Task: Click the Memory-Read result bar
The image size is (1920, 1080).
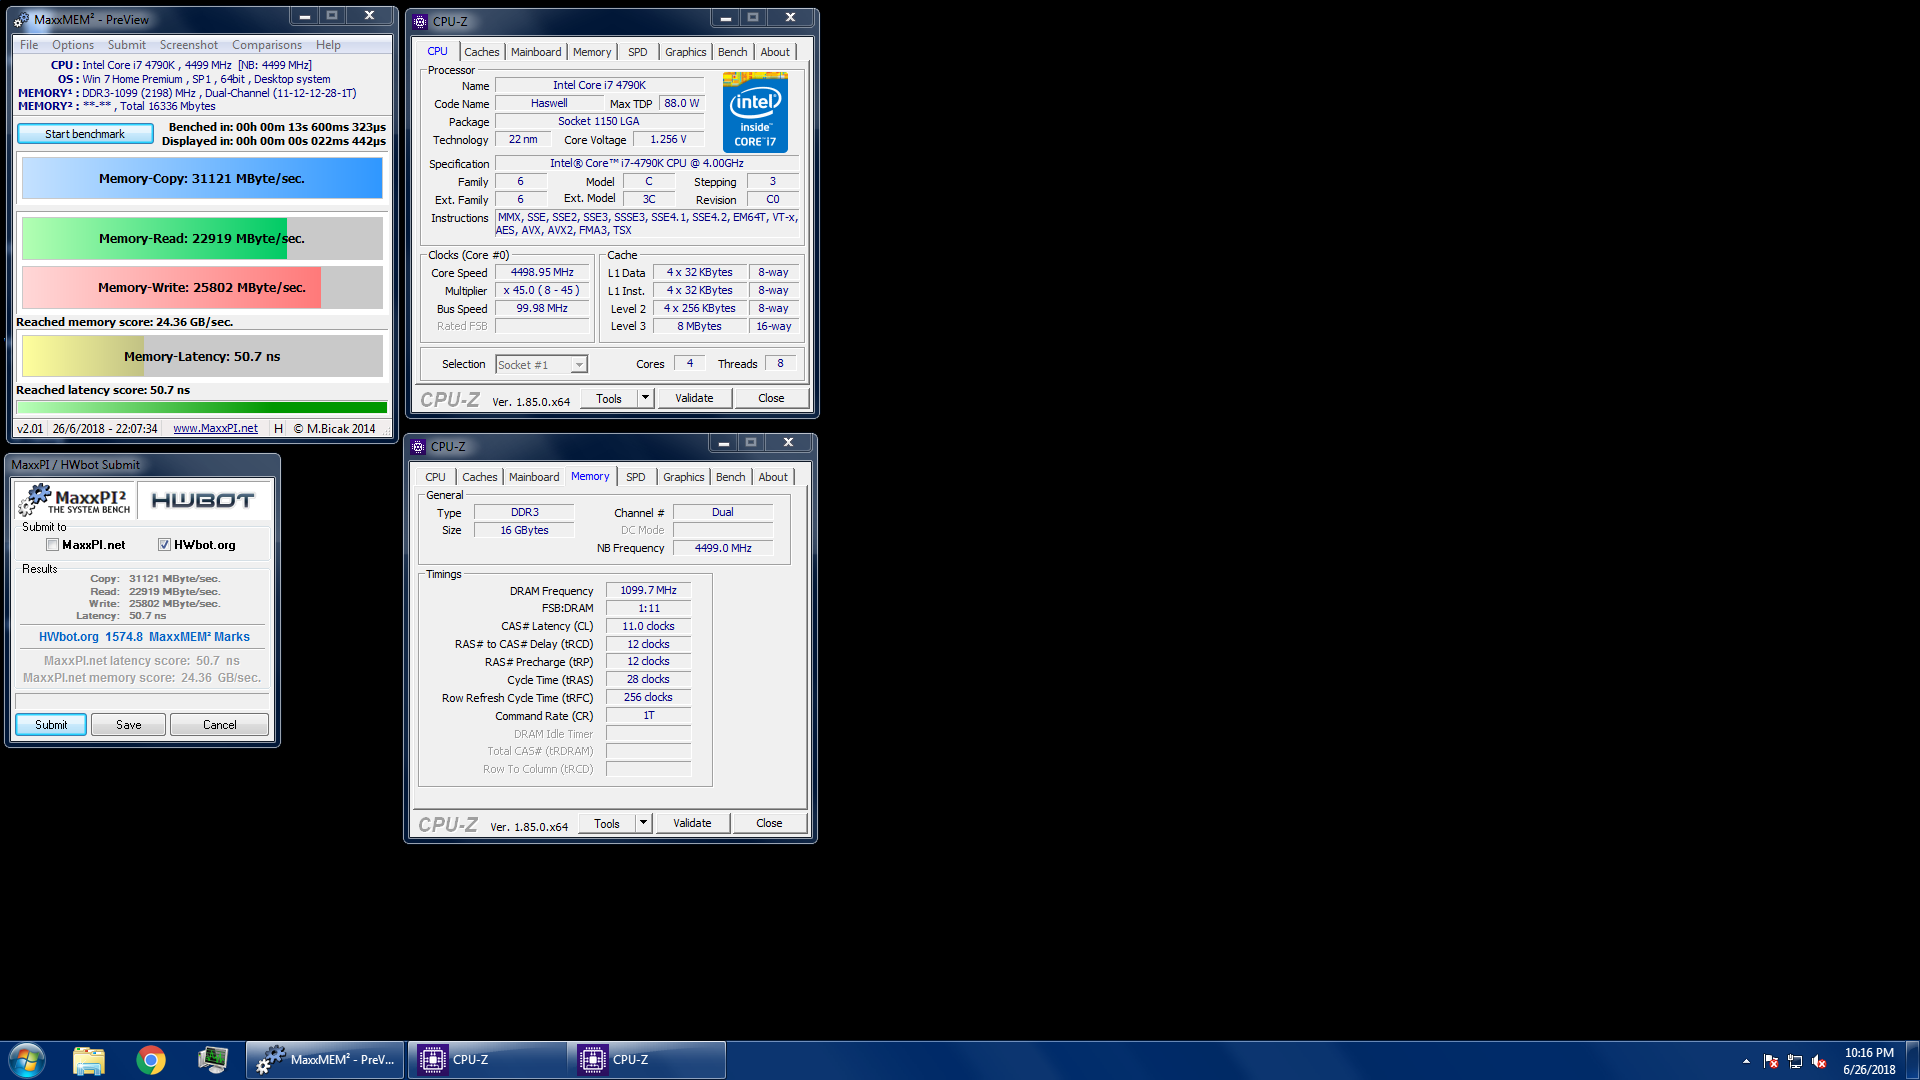Action: pos(202,239)
